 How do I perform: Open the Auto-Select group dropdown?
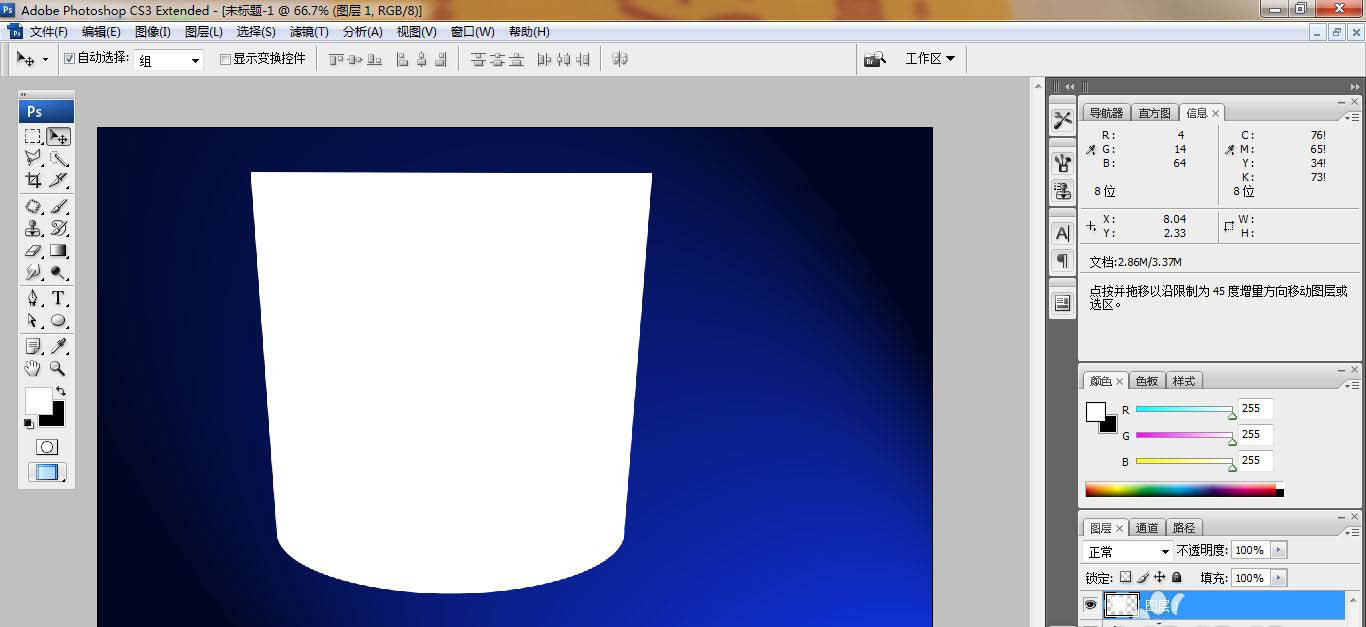(169, 60)
